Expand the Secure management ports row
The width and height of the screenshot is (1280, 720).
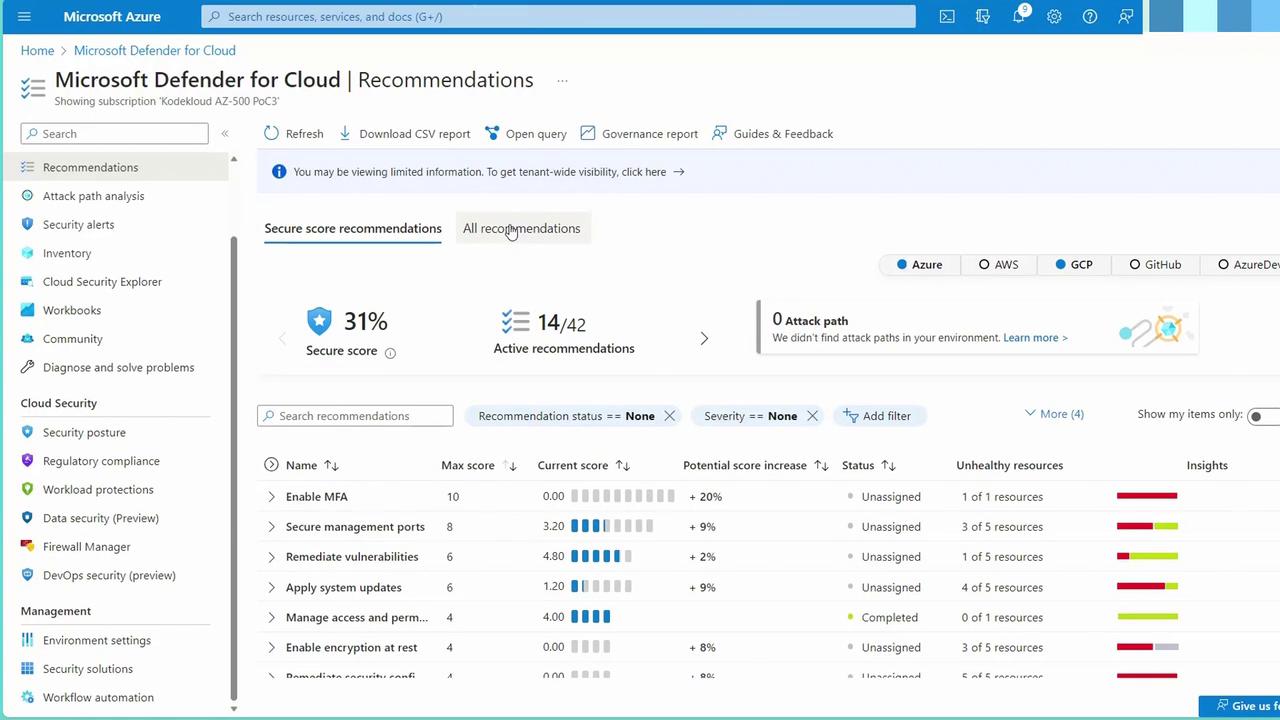[x=271, y=527]
